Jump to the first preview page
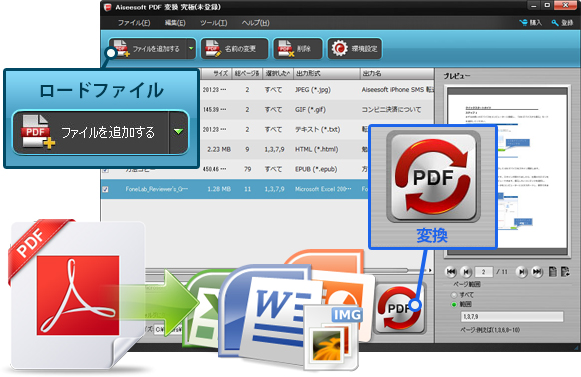This screenshot has height=377, width=581. [x=451, y=272]
